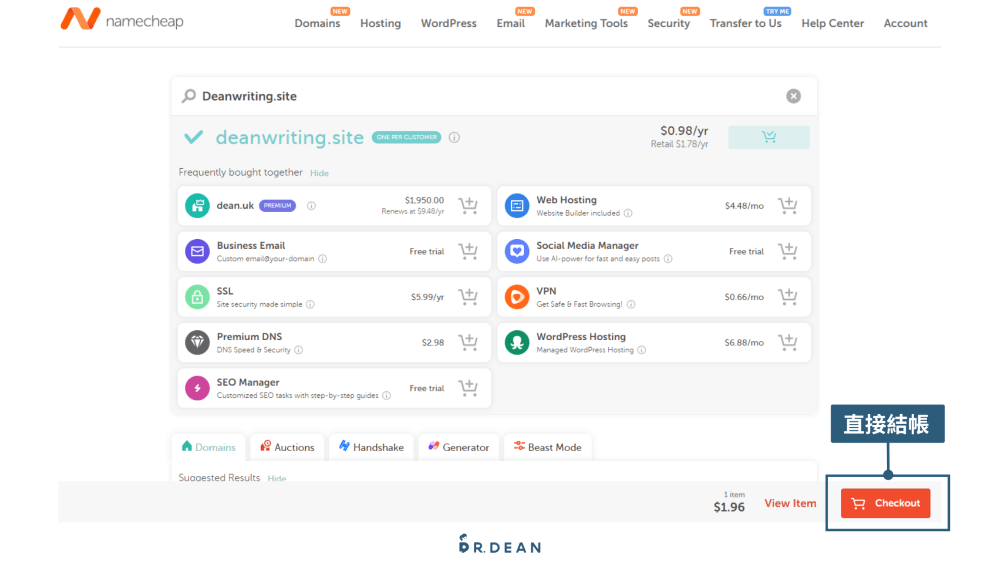Image resolution: width=1000 pixels, height=573 pixels.
Task: Click the WordPress Hosting green icon
Action: click(x=517, y=343)
